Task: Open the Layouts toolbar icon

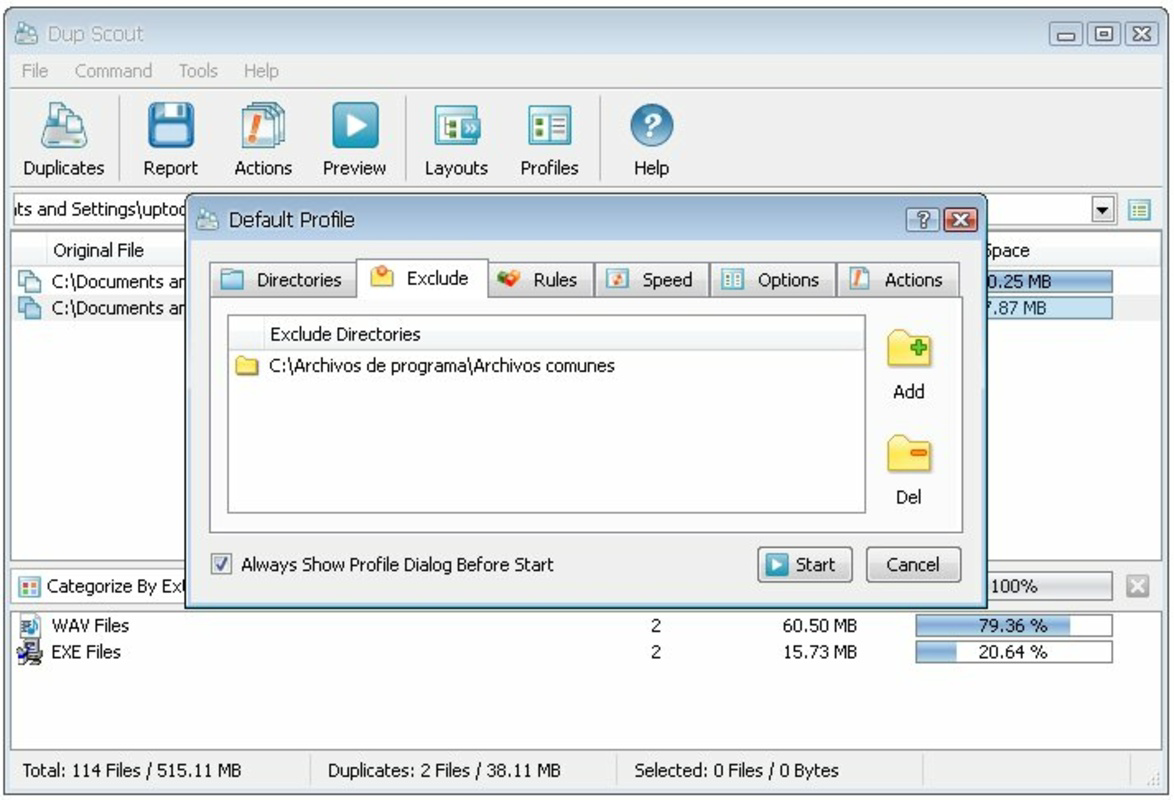Action: click(457, 125)
